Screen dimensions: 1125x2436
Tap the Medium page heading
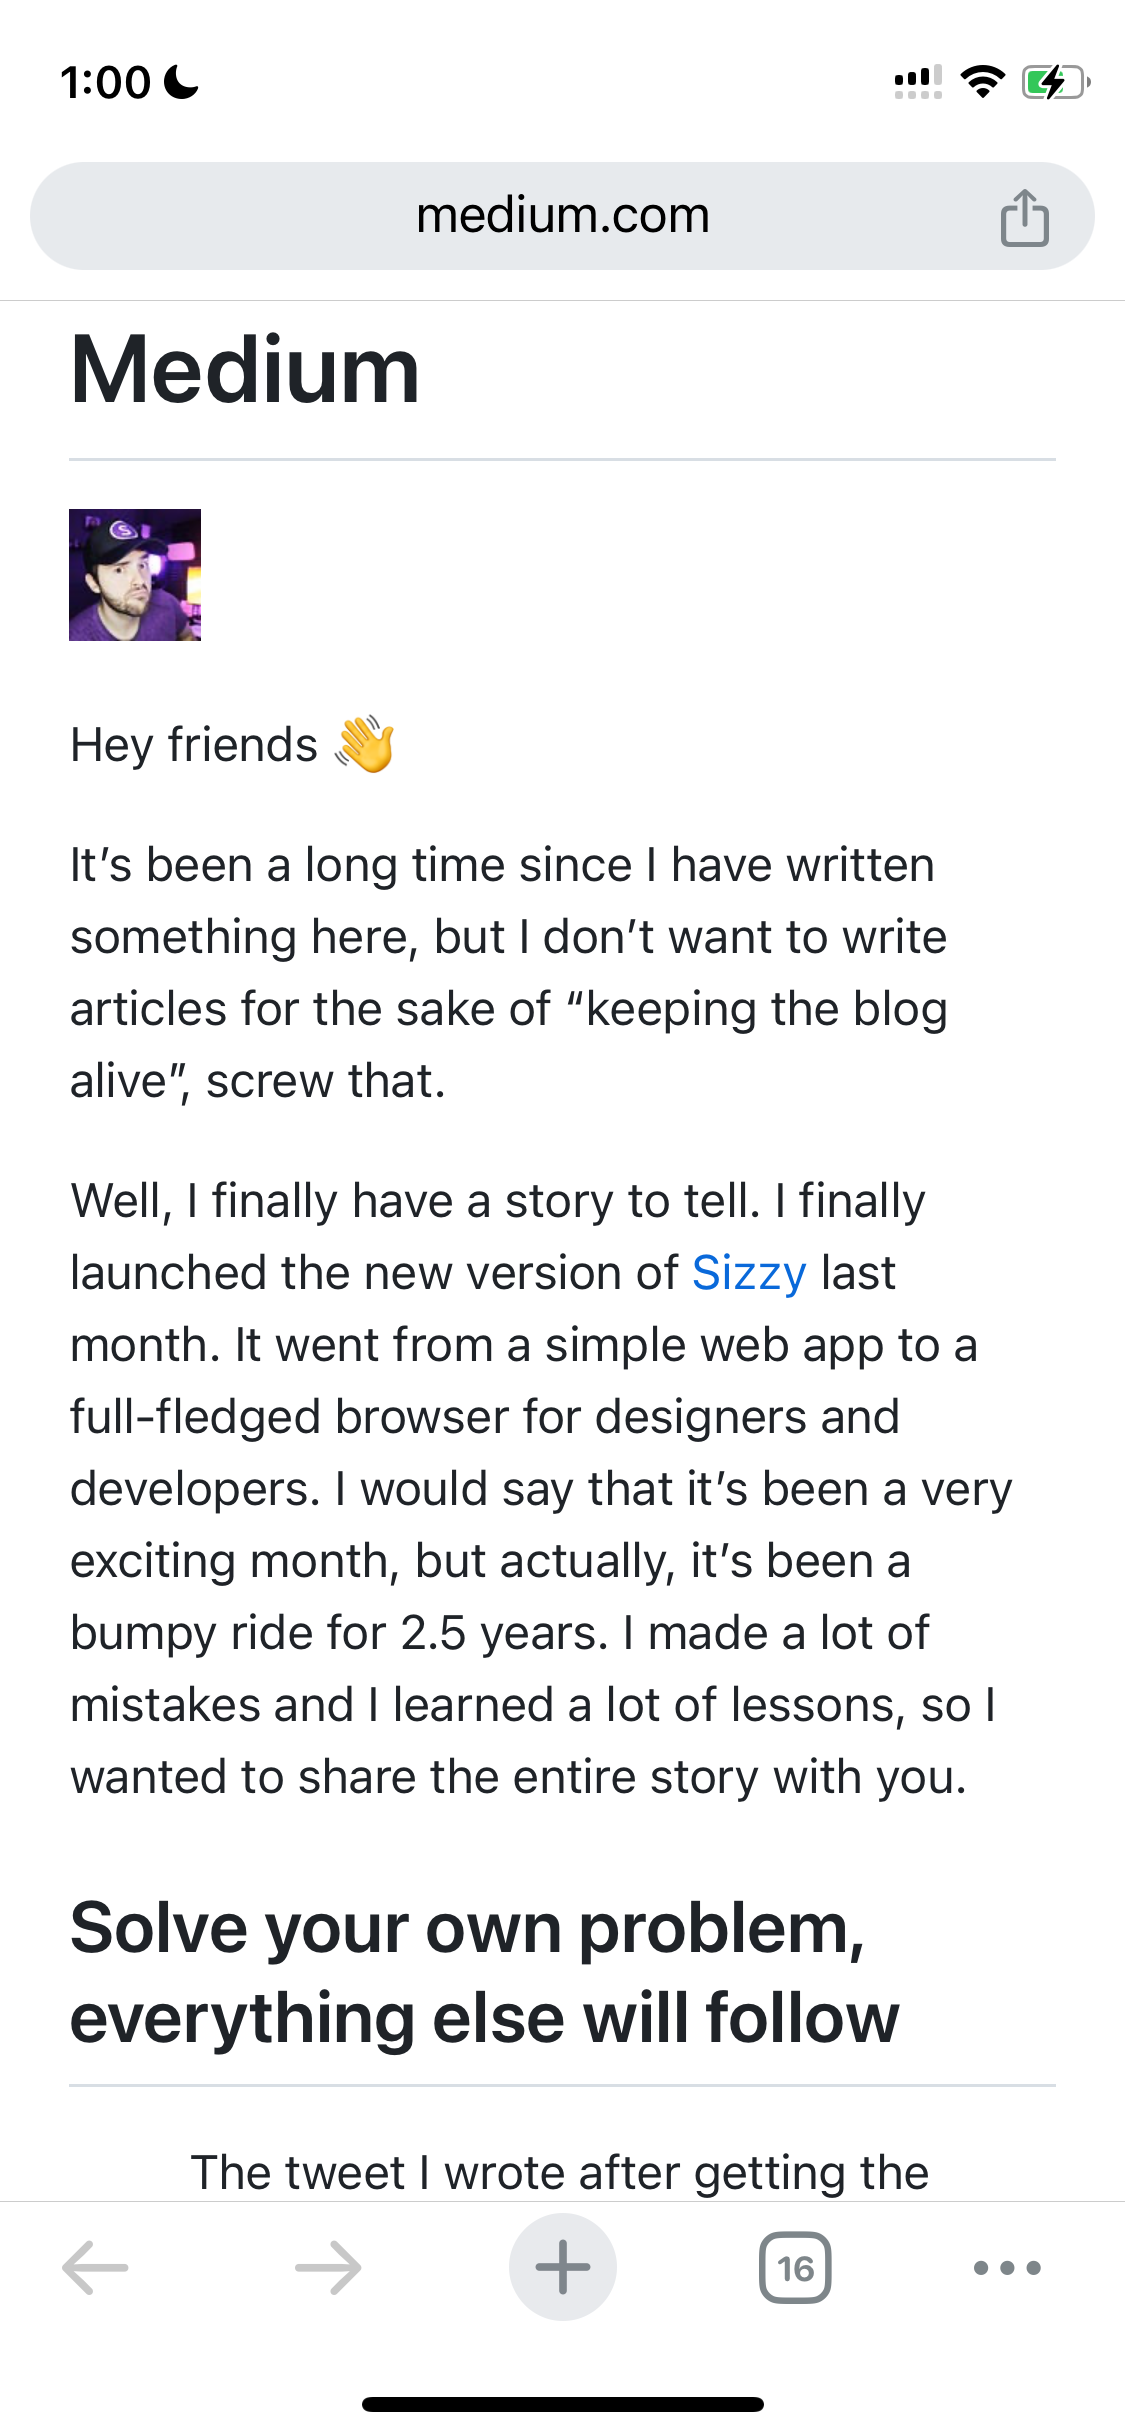coord(245,370)
